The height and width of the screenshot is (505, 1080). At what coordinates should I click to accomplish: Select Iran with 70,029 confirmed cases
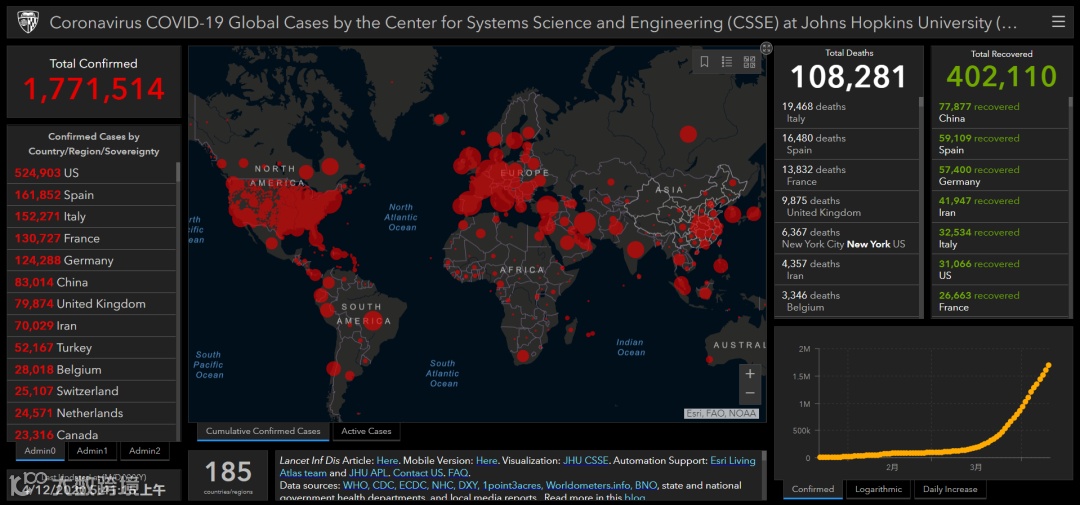[94, 326]
